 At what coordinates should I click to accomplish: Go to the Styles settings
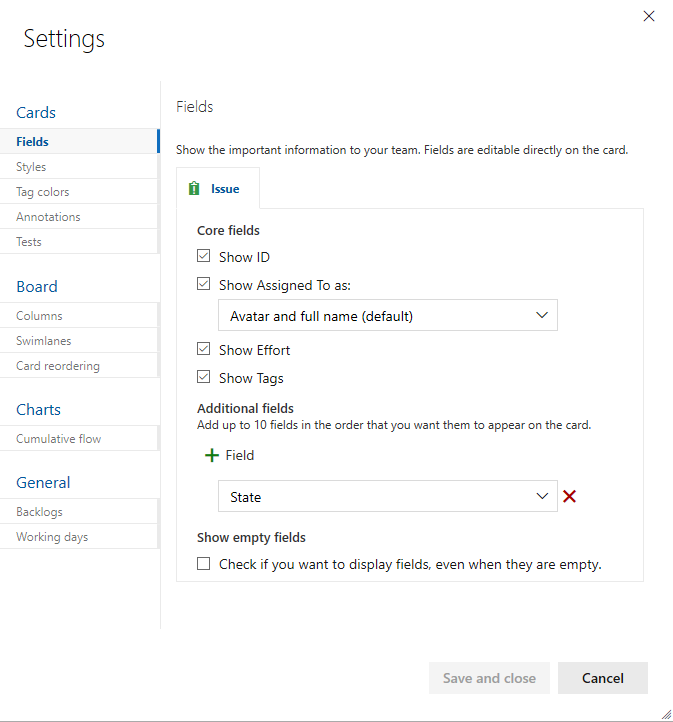point(79,167)
